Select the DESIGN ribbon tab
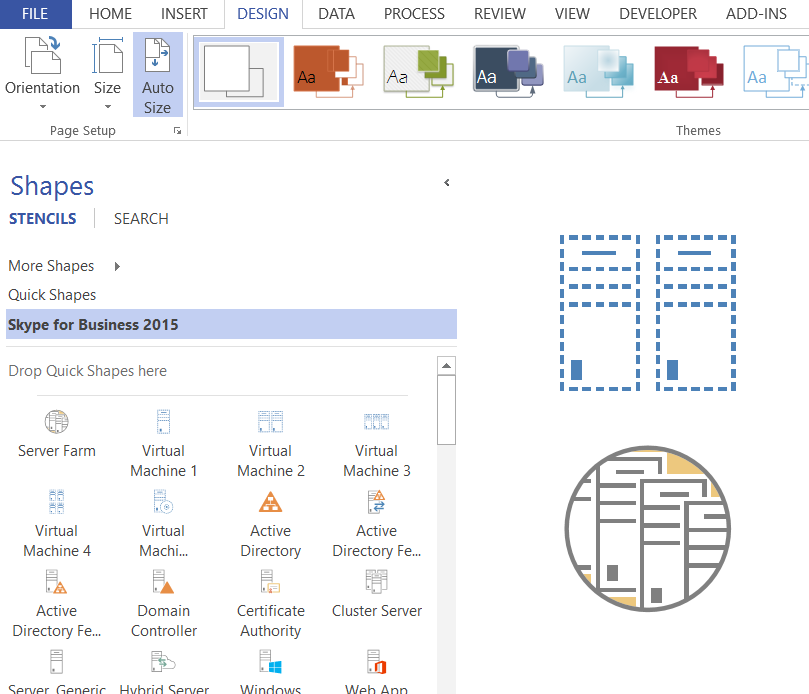The height and width of the screenshot is (694, 809). click(263, 14)
